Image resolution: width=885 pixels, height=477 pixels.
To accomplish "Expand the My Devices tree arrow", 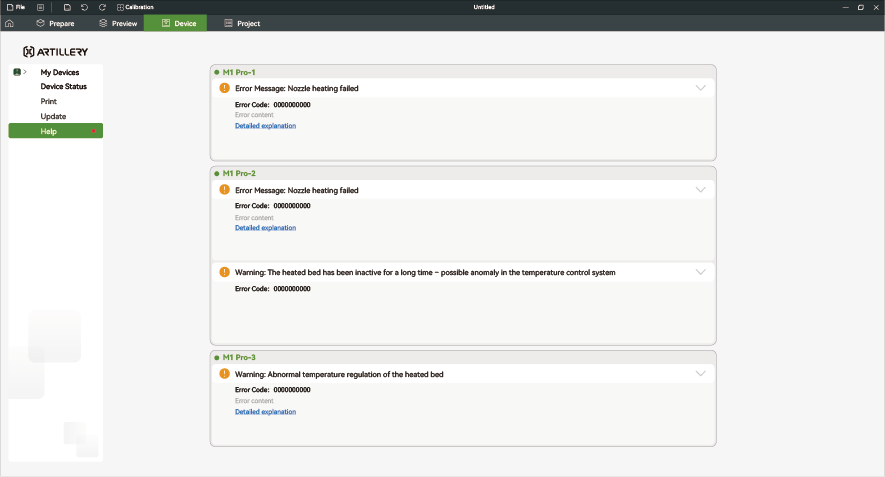I will click(25, 72).
